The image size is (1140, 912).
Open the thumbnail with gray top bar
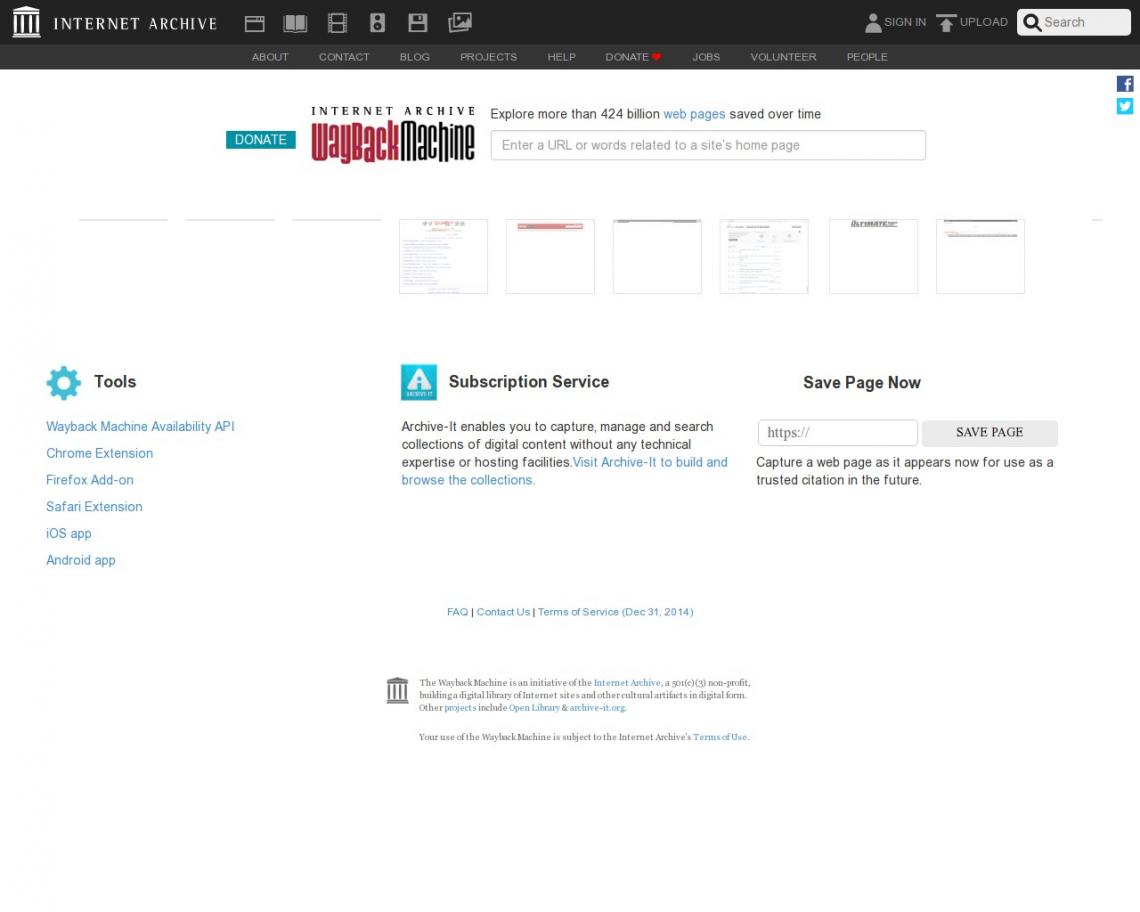657,257
